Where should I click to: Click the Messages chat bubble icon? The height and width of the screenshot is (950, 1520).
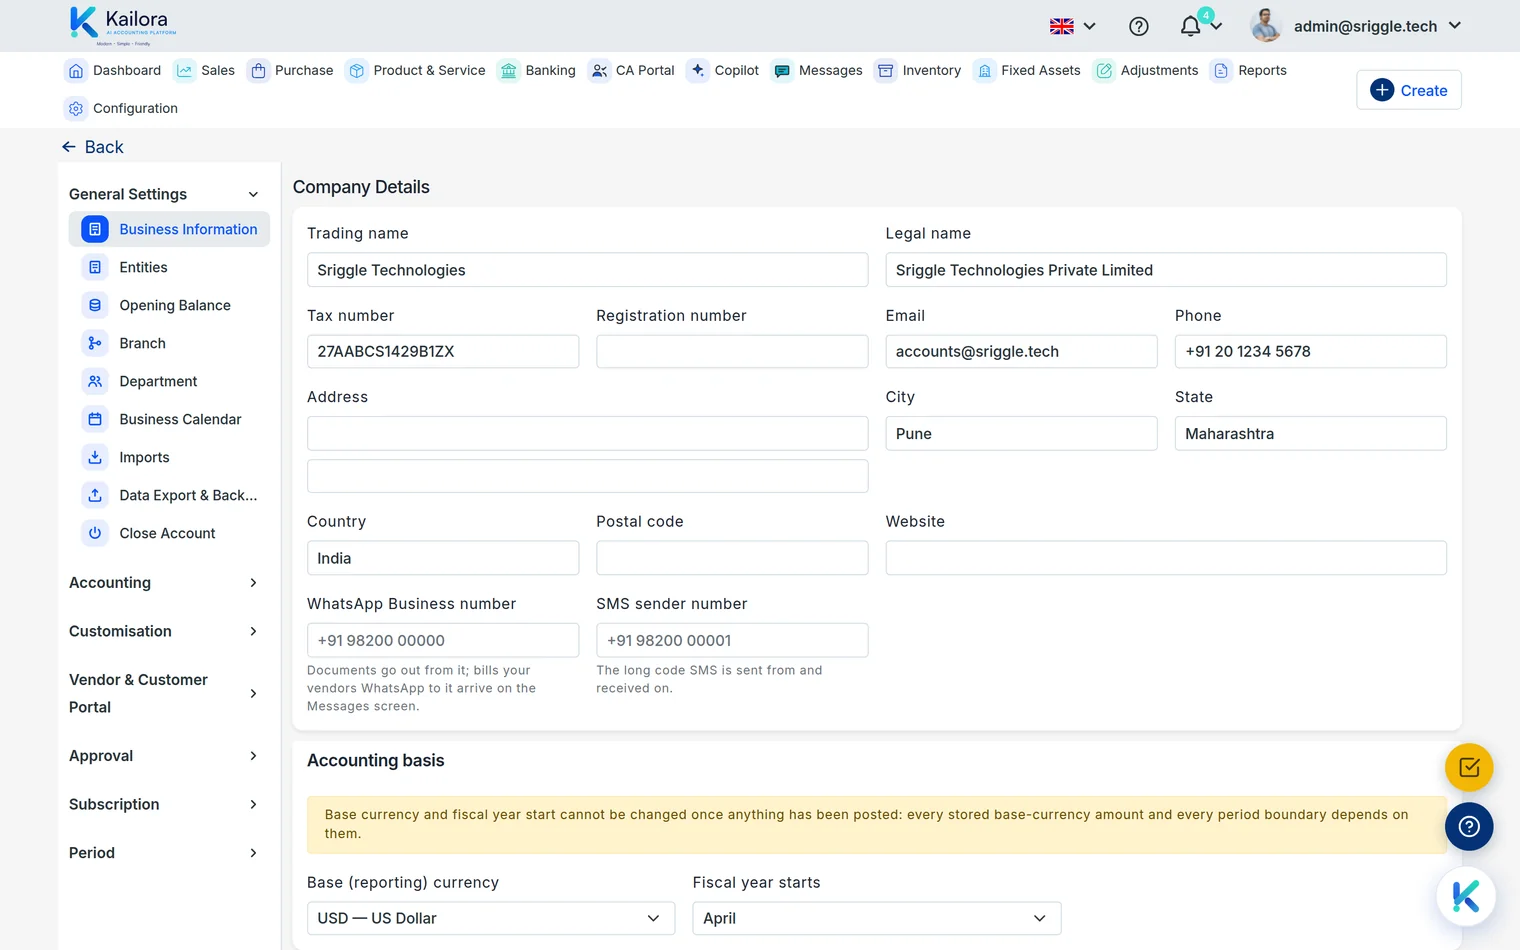pos(782,71)
